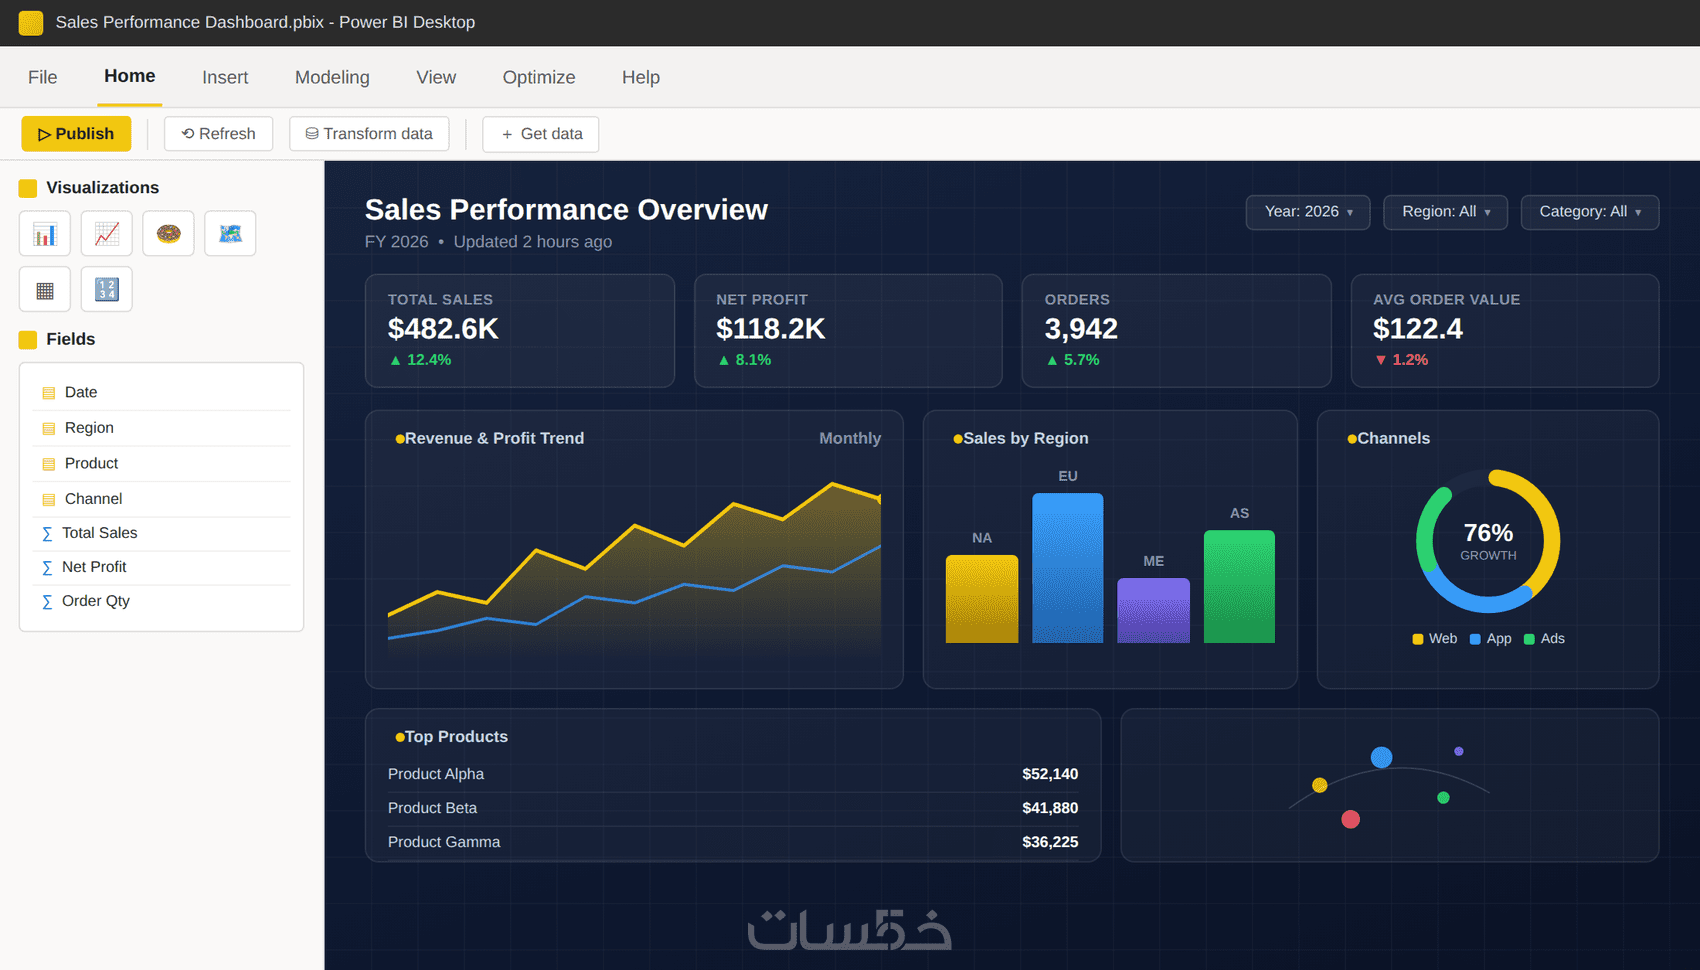Select the Total Sales measure field

point(161,534)
